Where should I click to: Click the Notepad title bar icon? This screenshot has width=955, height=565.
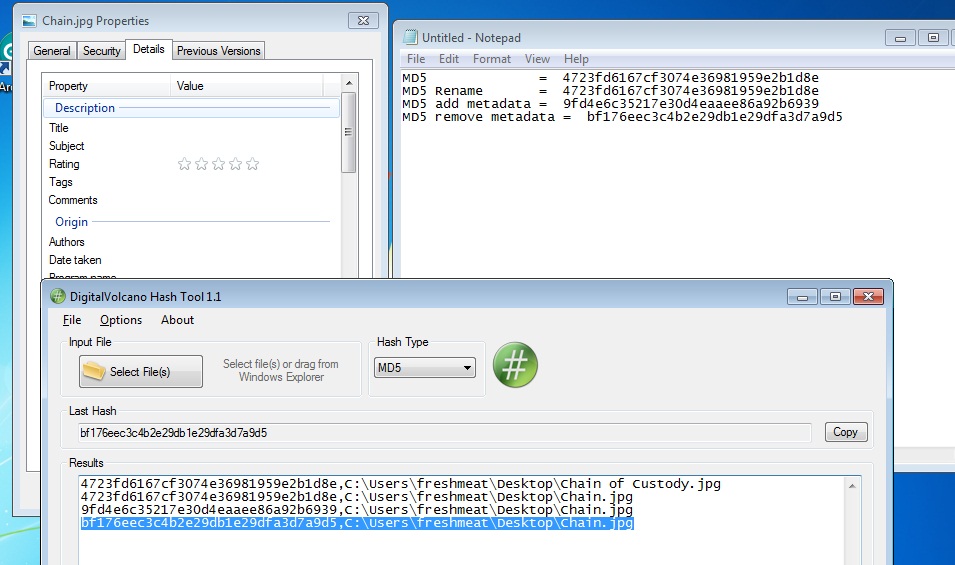(x=411, y=37)
